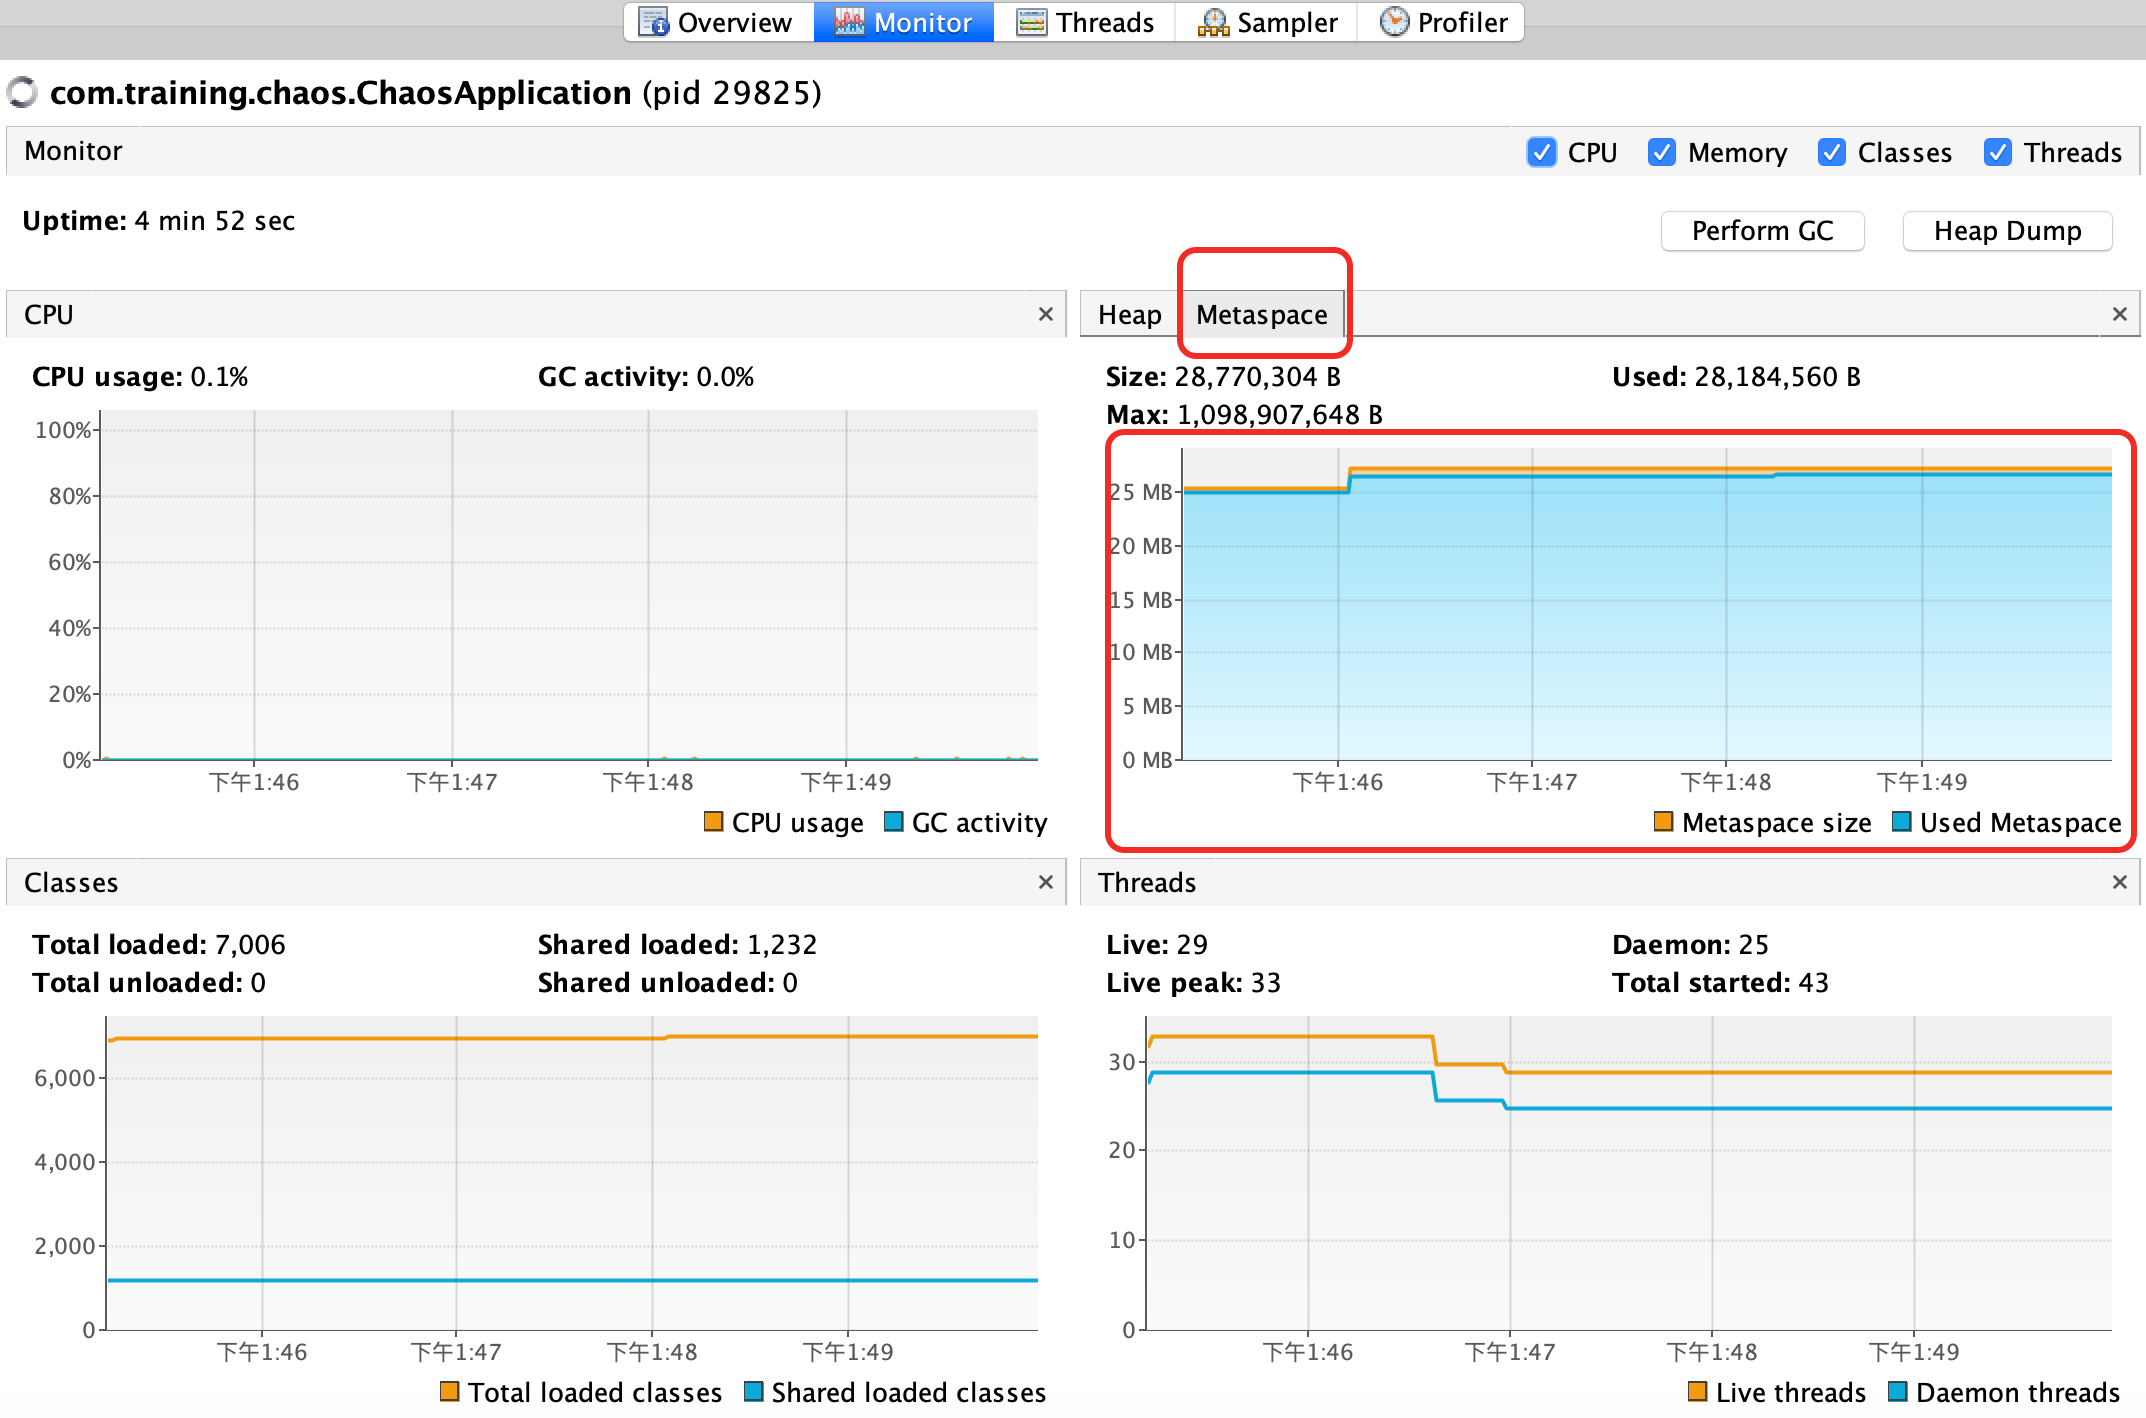
Task: Click inside the Classes graph
Action: pos(572,1172)
